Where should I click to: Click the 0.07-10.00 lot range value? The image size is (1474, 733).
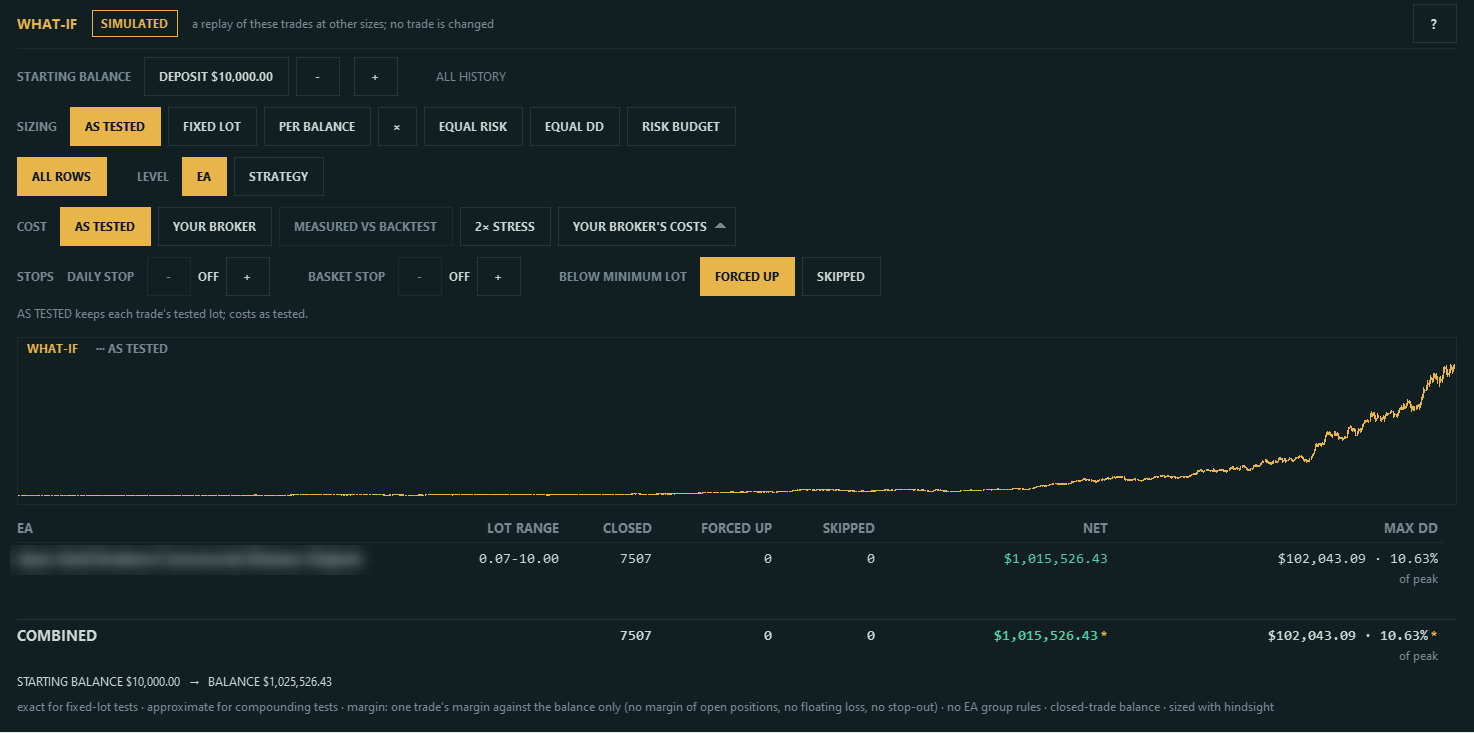[519, 559]
